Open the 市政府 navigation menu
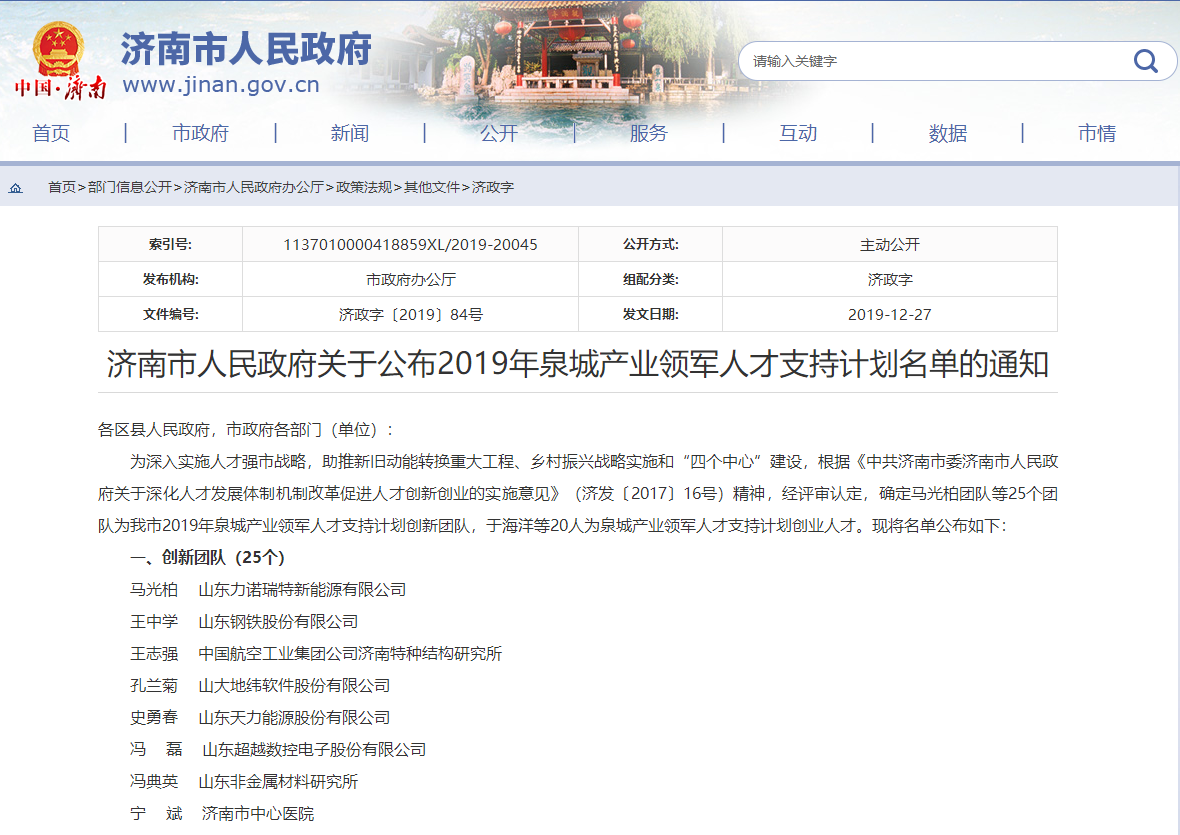This screenshot has width=1180, height=835. (200, 133)
